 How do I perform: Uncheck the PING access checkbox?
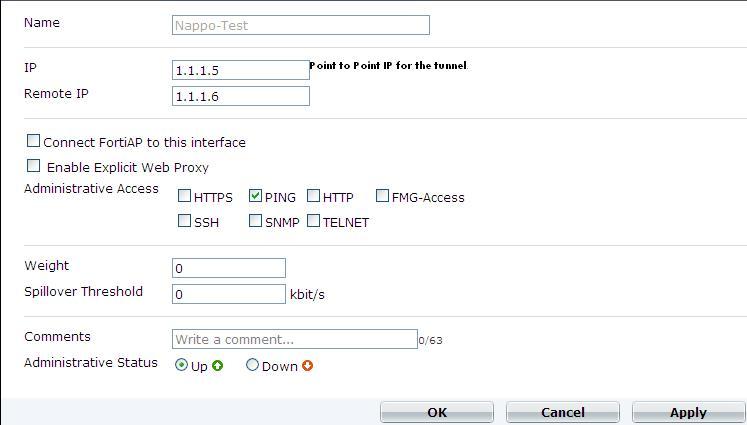click(x=256, y=196)
